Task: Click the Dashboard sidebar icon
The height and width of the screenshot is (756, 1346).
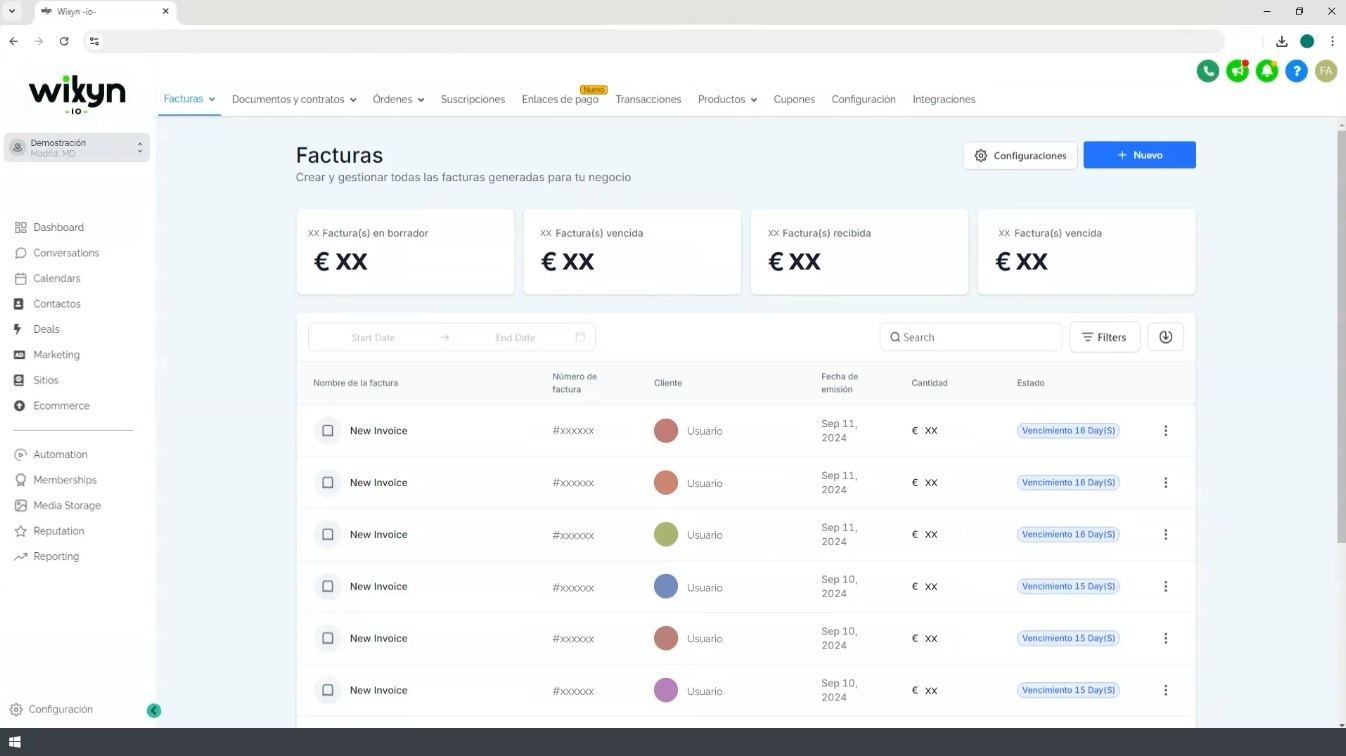Action: pos(20,228)
